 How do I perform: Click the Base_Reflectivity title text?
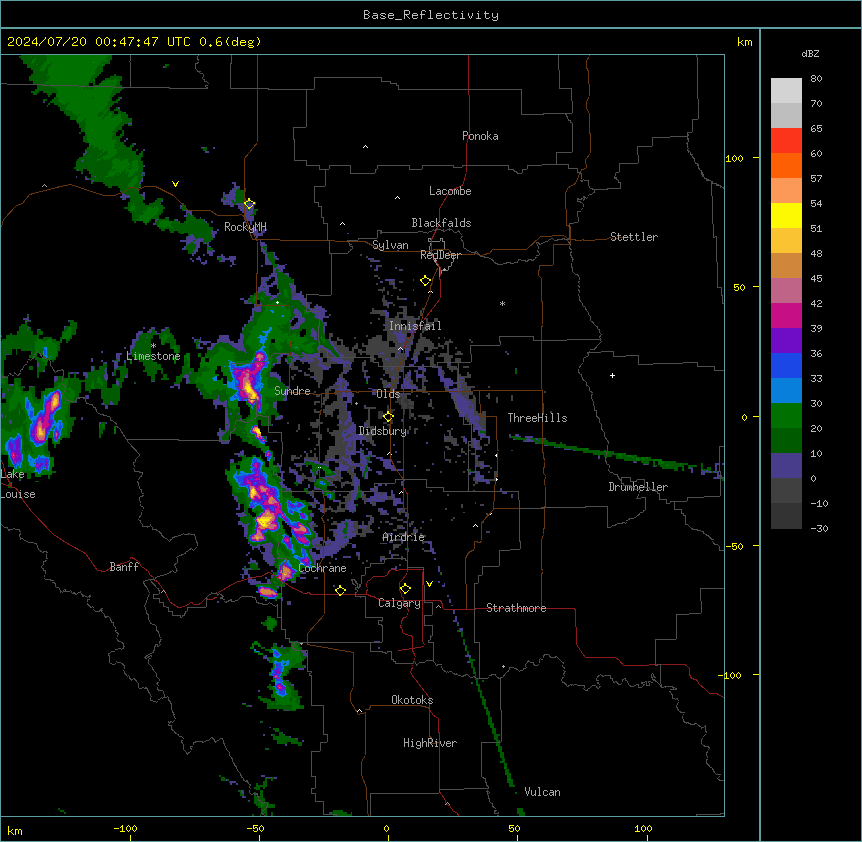(x=431, y=15)
